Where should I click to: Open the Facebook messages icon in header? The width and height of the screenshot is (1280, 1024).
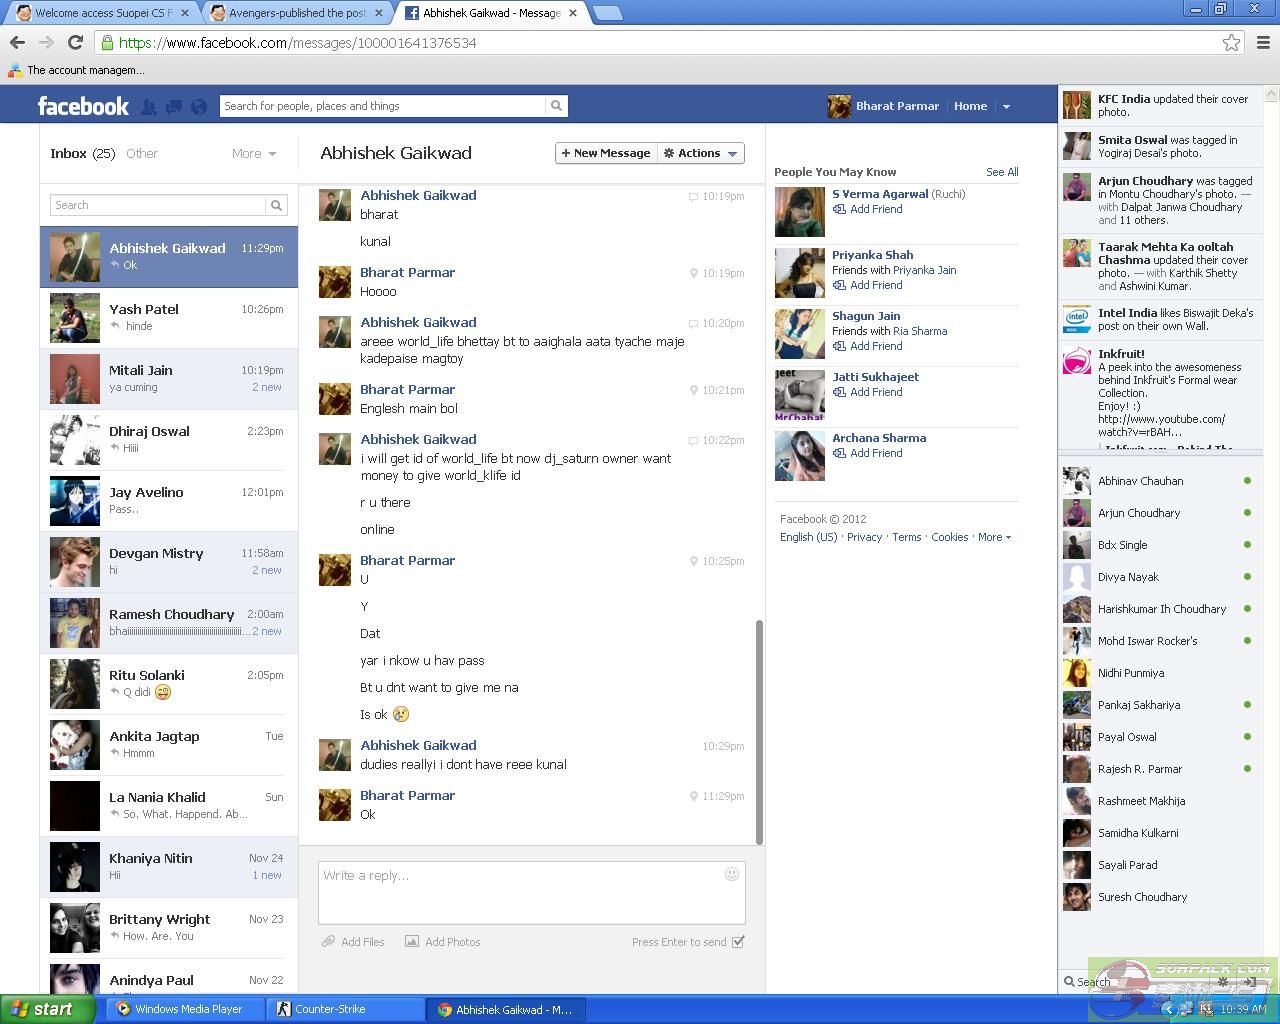pos(174,107)
